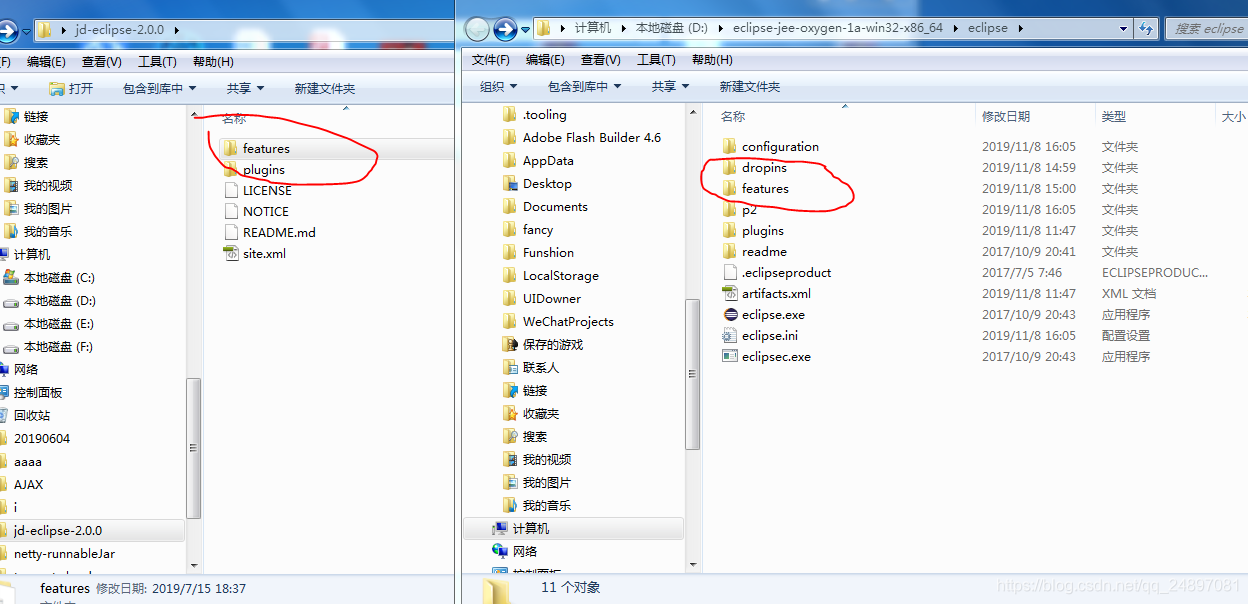
Task: Select plugins folder icon in jd-eclipse window
Action: 230,170
